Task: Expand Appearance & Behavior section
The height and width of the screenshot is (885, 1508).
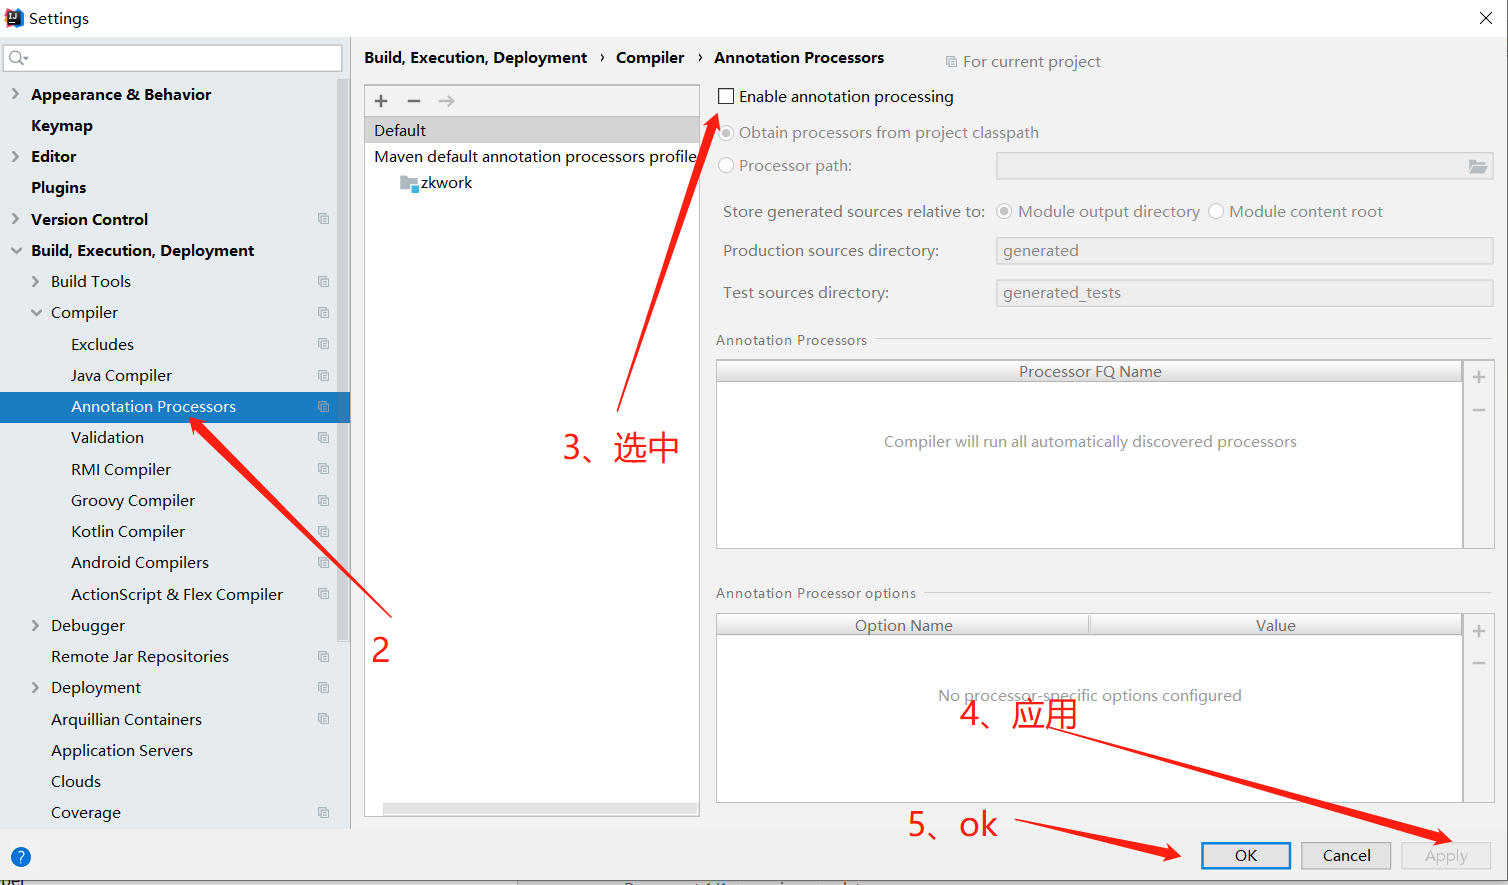Action: coord(15,94)
